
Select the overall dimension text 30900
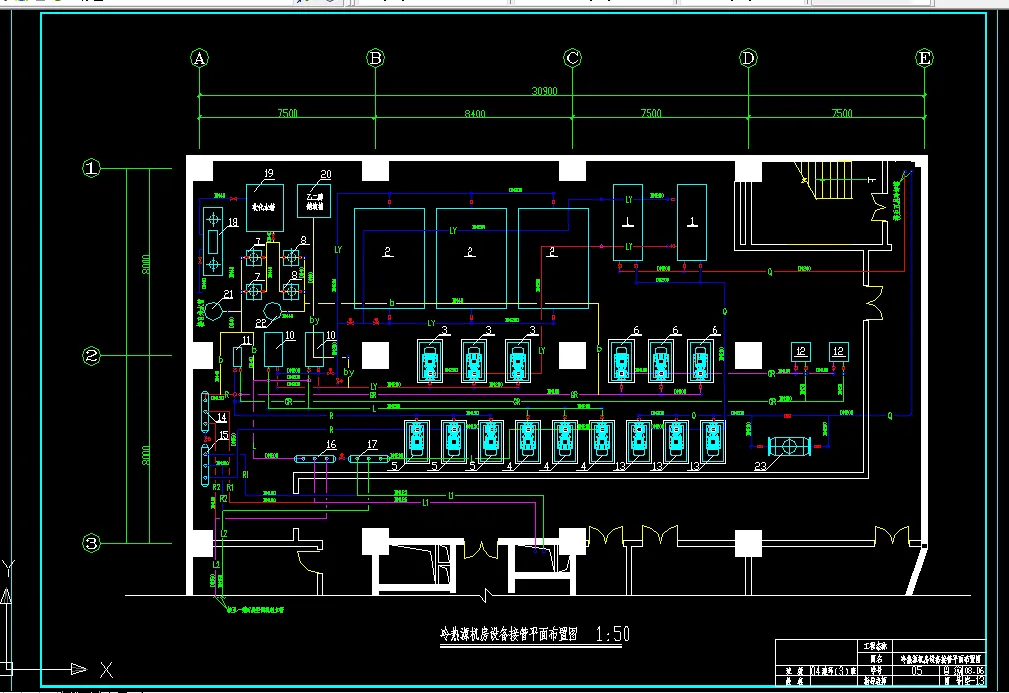[x=544, y=91]
